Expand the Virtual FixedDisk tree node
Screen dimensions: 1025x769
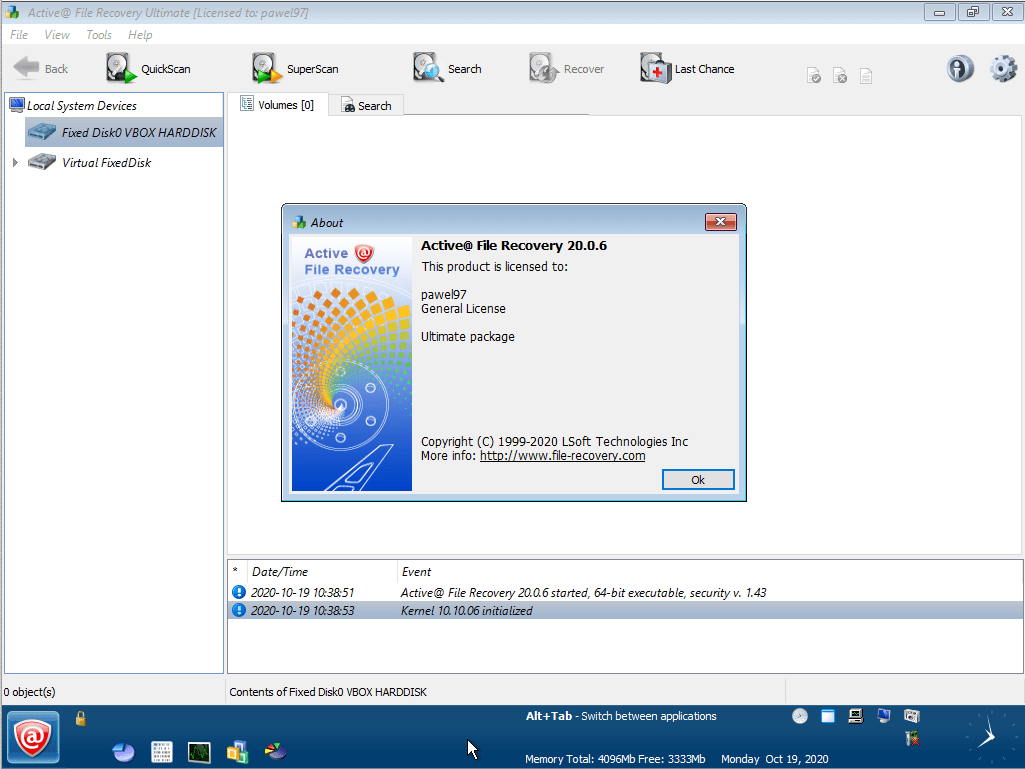click(15, 162)
